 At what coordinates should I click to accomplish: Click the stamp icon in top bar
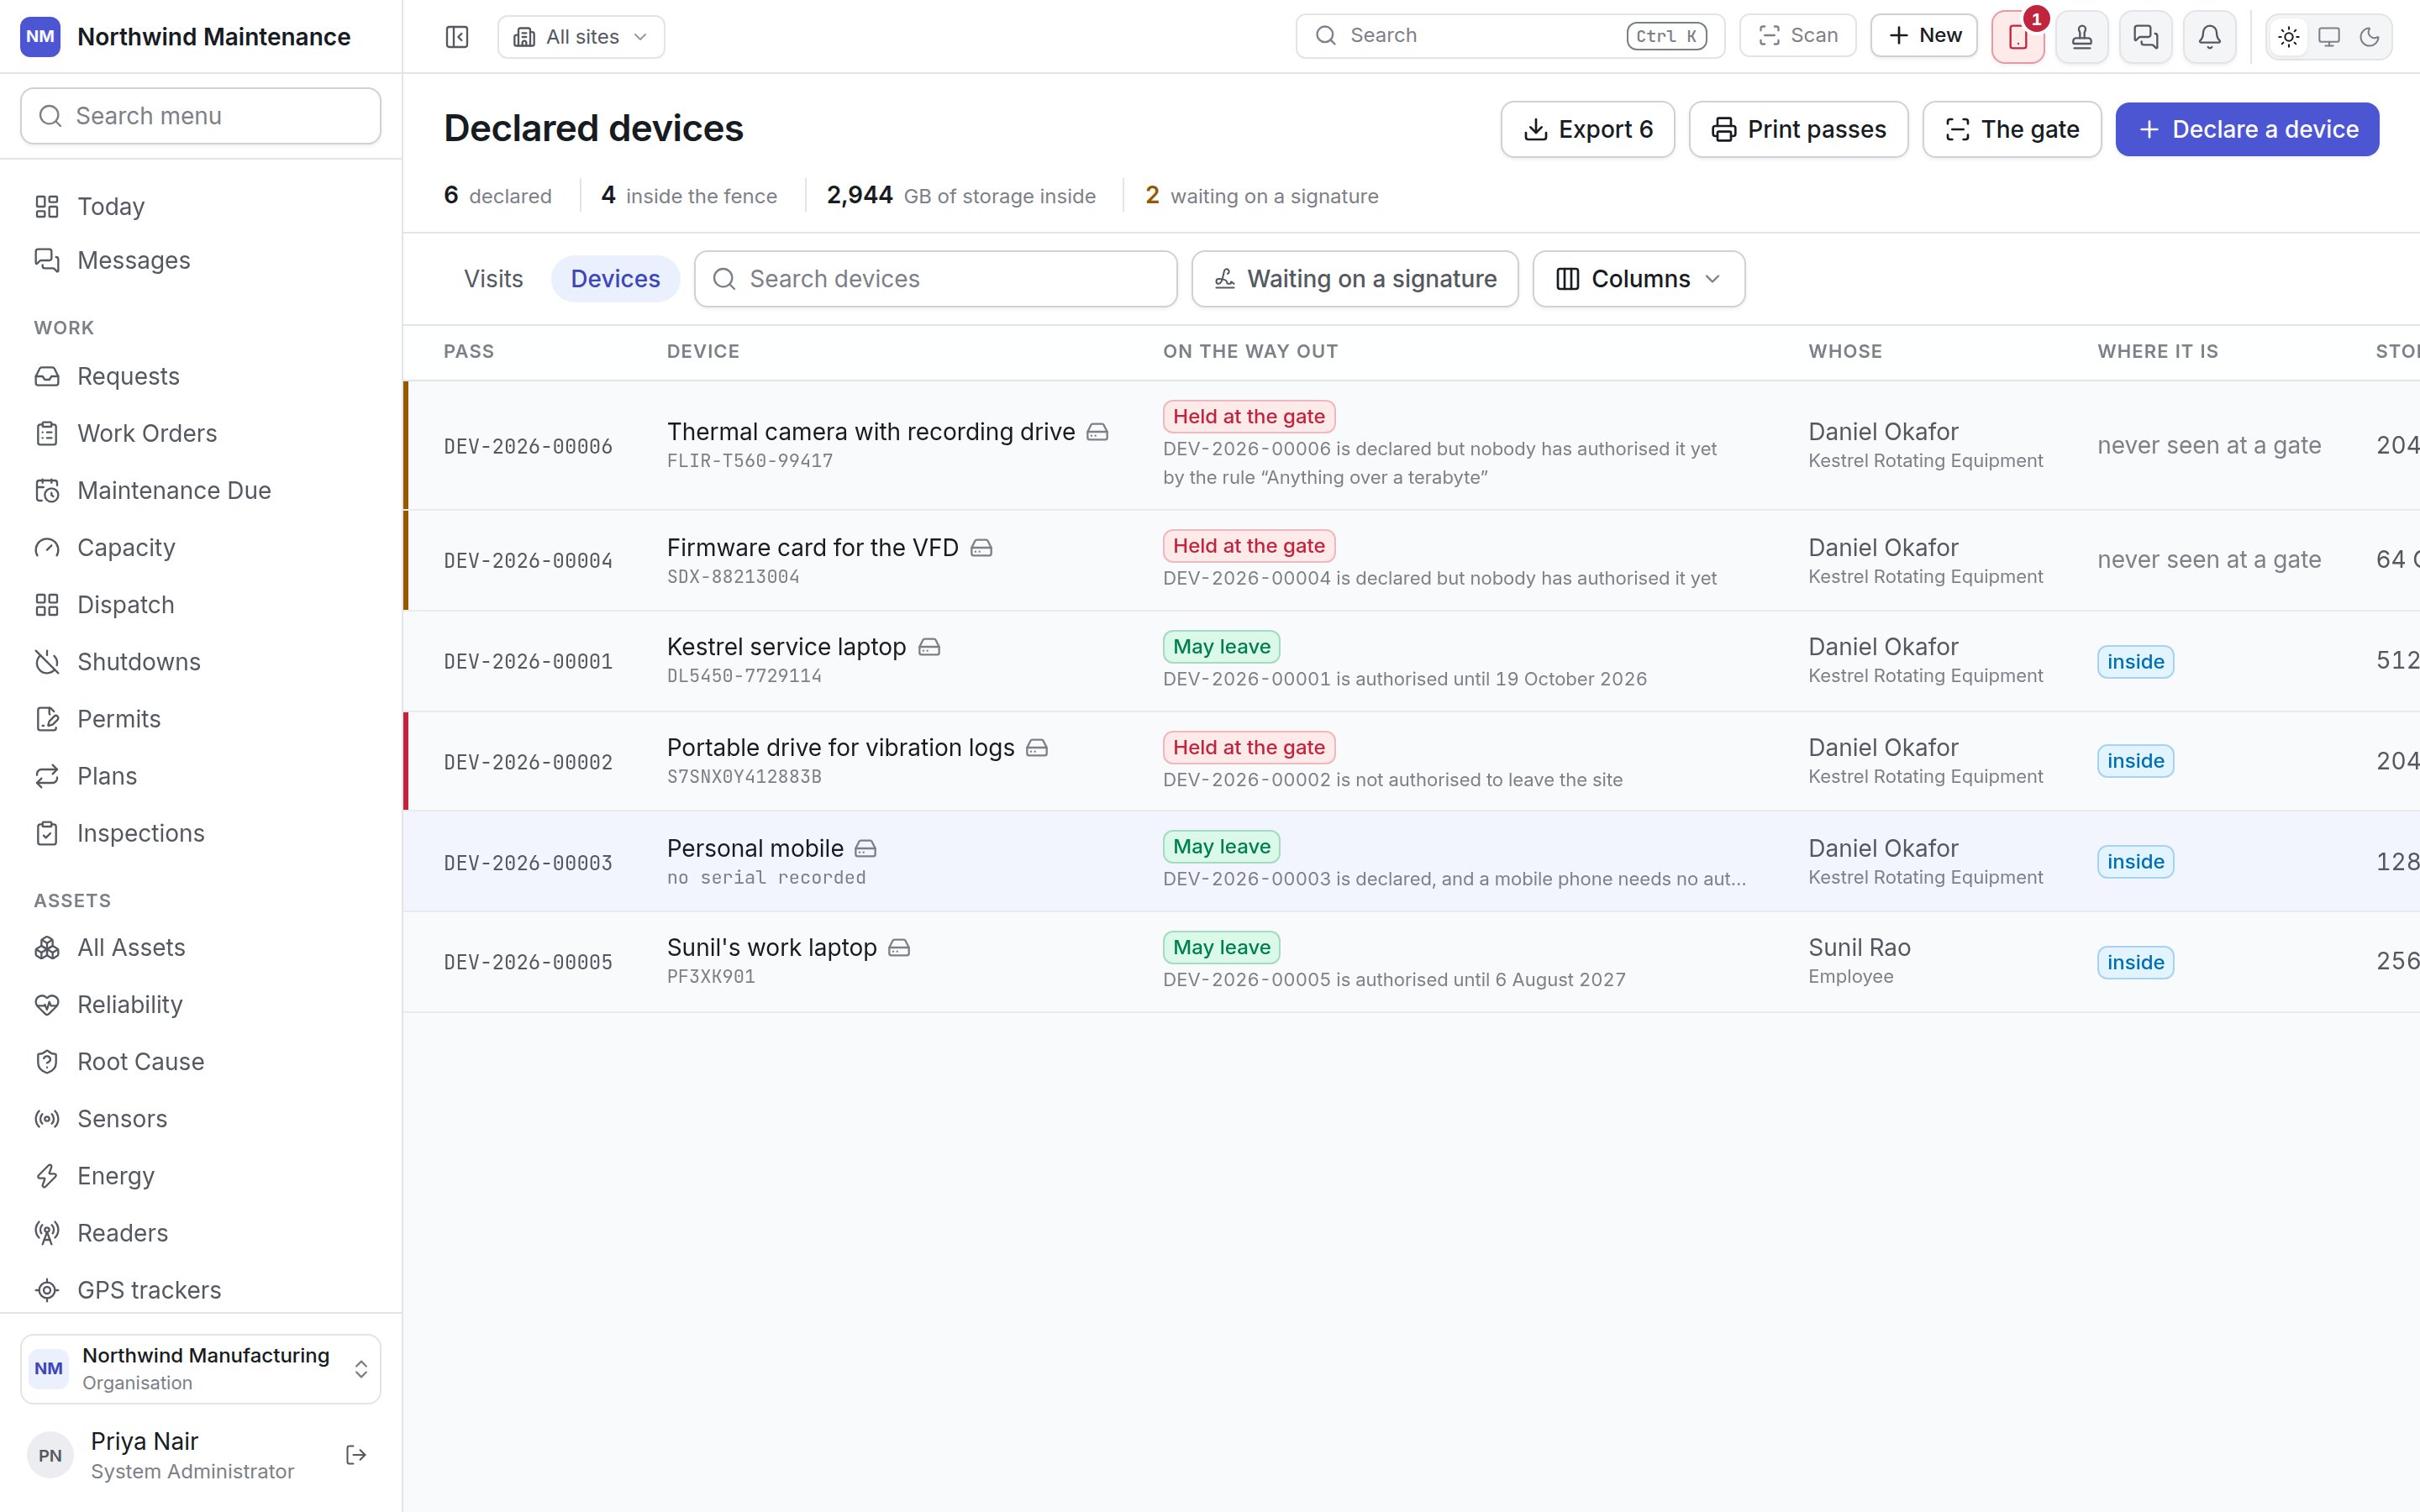pyautogui.click(x=2082, y=37)
